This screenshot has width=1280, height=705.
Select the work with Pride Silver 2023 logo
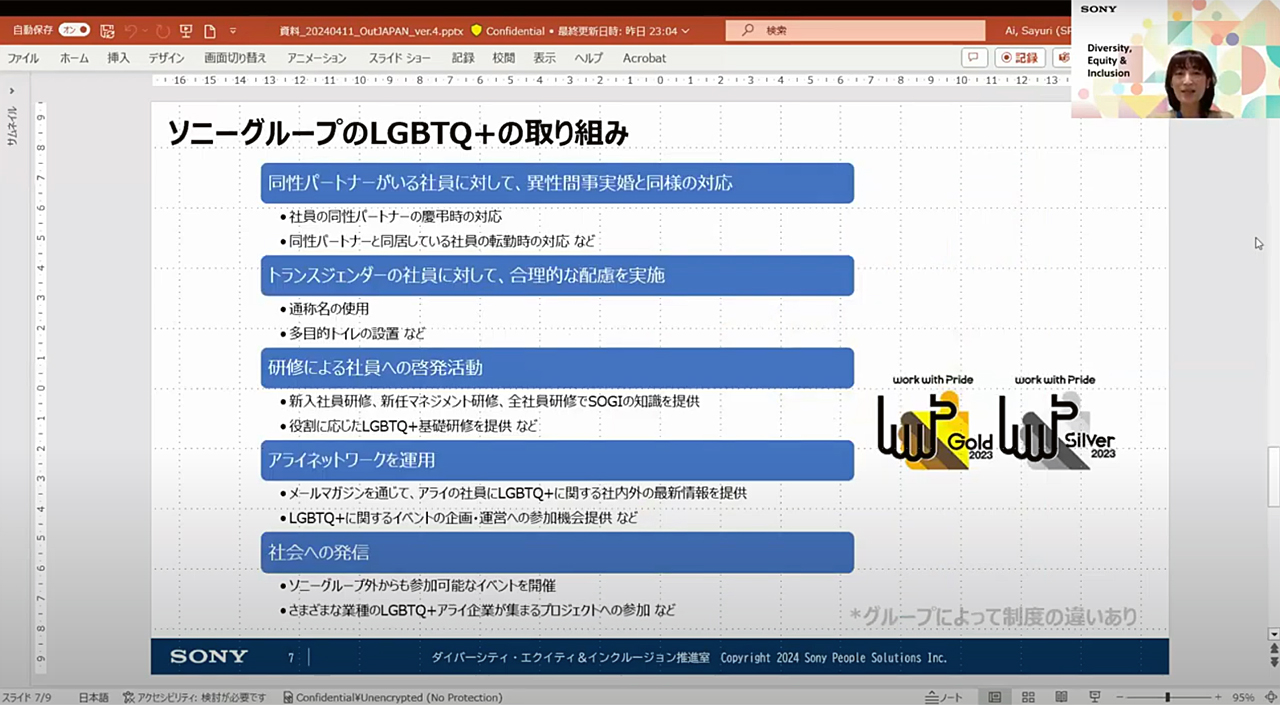point(1058,422)
